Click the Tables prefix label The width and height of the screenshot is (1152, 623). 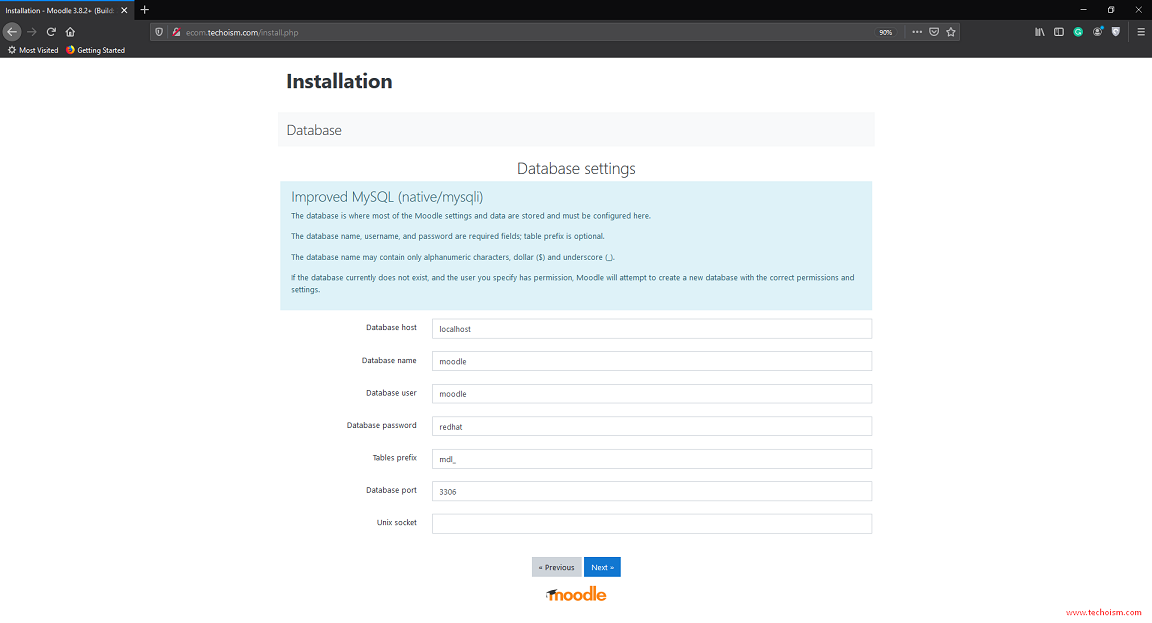pyautogui.click(x=395, y=458)
